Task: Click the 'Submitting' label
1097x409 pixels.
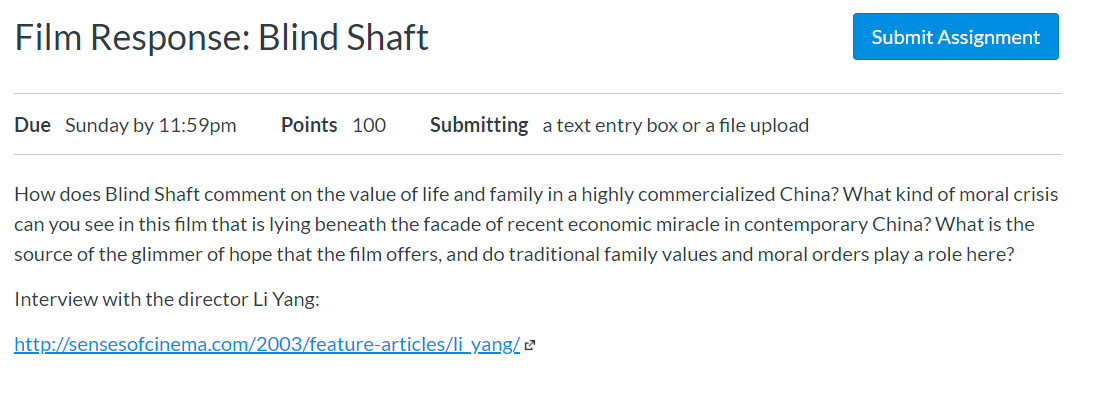Action: tap(479, 126)
